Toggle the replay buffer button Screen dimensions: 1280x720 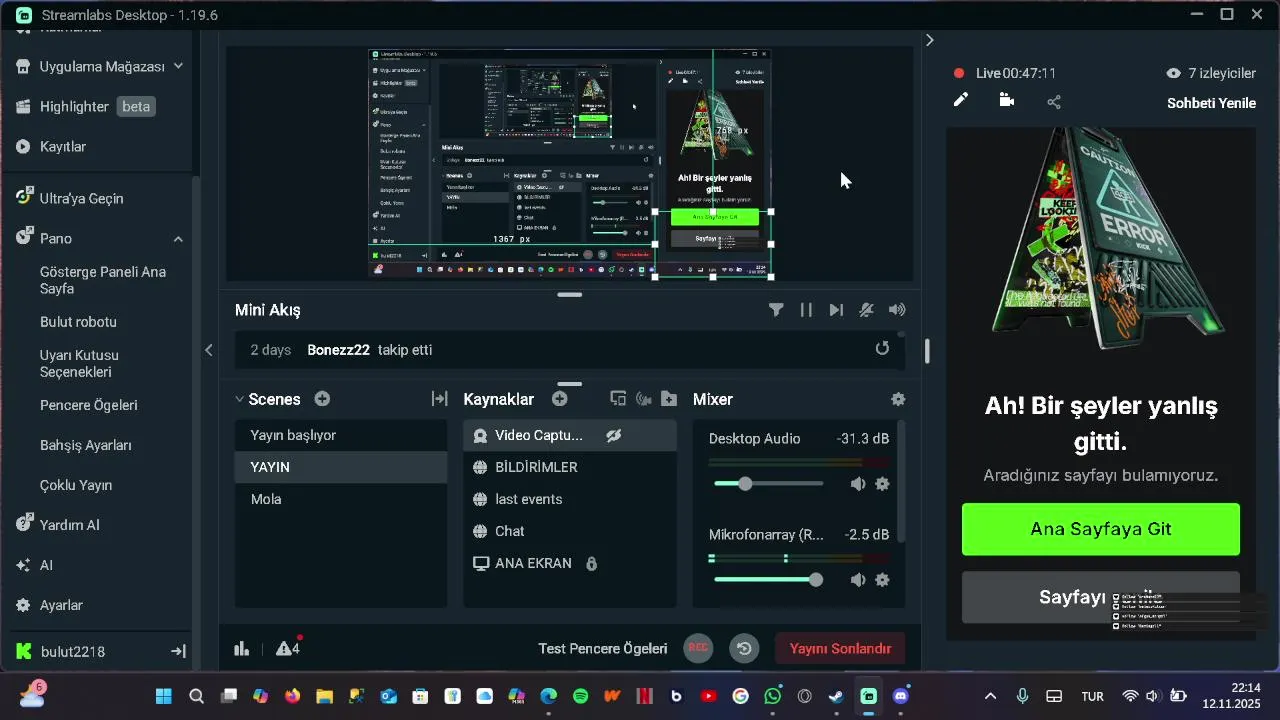744,648
